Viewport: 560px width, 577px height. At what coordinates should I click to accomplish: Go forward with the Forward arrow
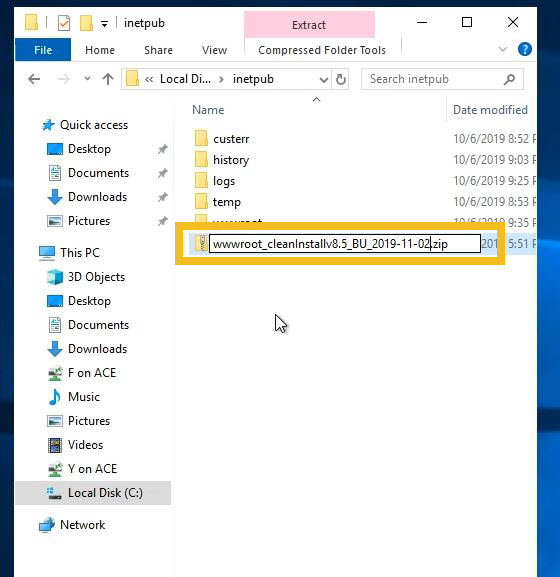63,79
